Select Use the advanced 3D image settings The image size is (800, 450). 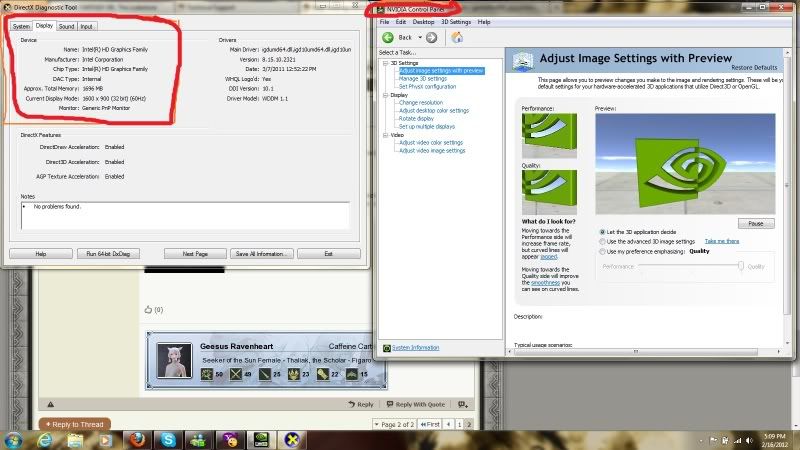[x=603, y=242]
